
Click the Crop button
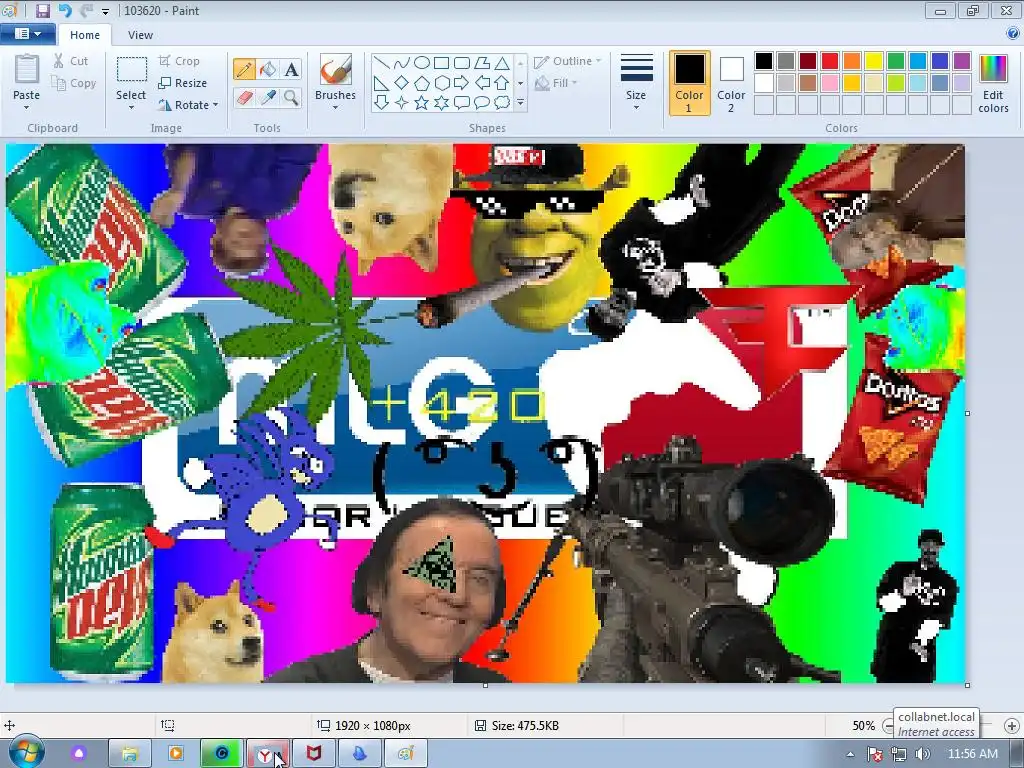[x=179, y=61]
